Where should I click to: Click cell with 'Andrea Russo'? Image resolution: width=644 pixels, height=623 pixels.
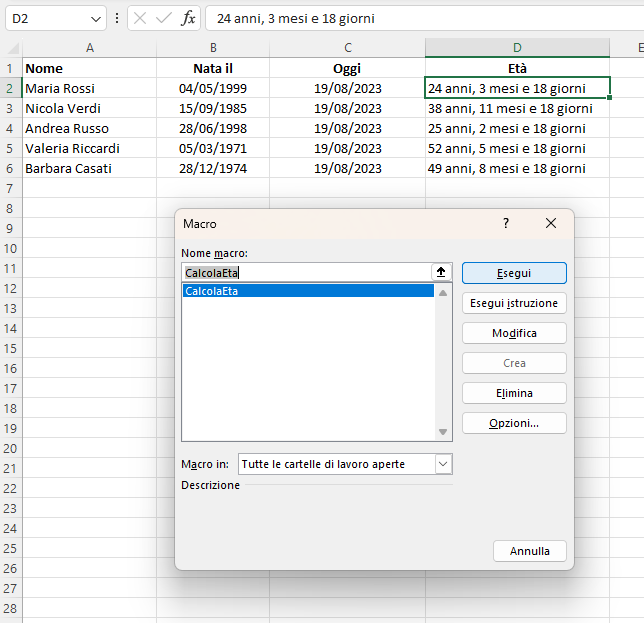pyautogui.click(x=90, y=129)
